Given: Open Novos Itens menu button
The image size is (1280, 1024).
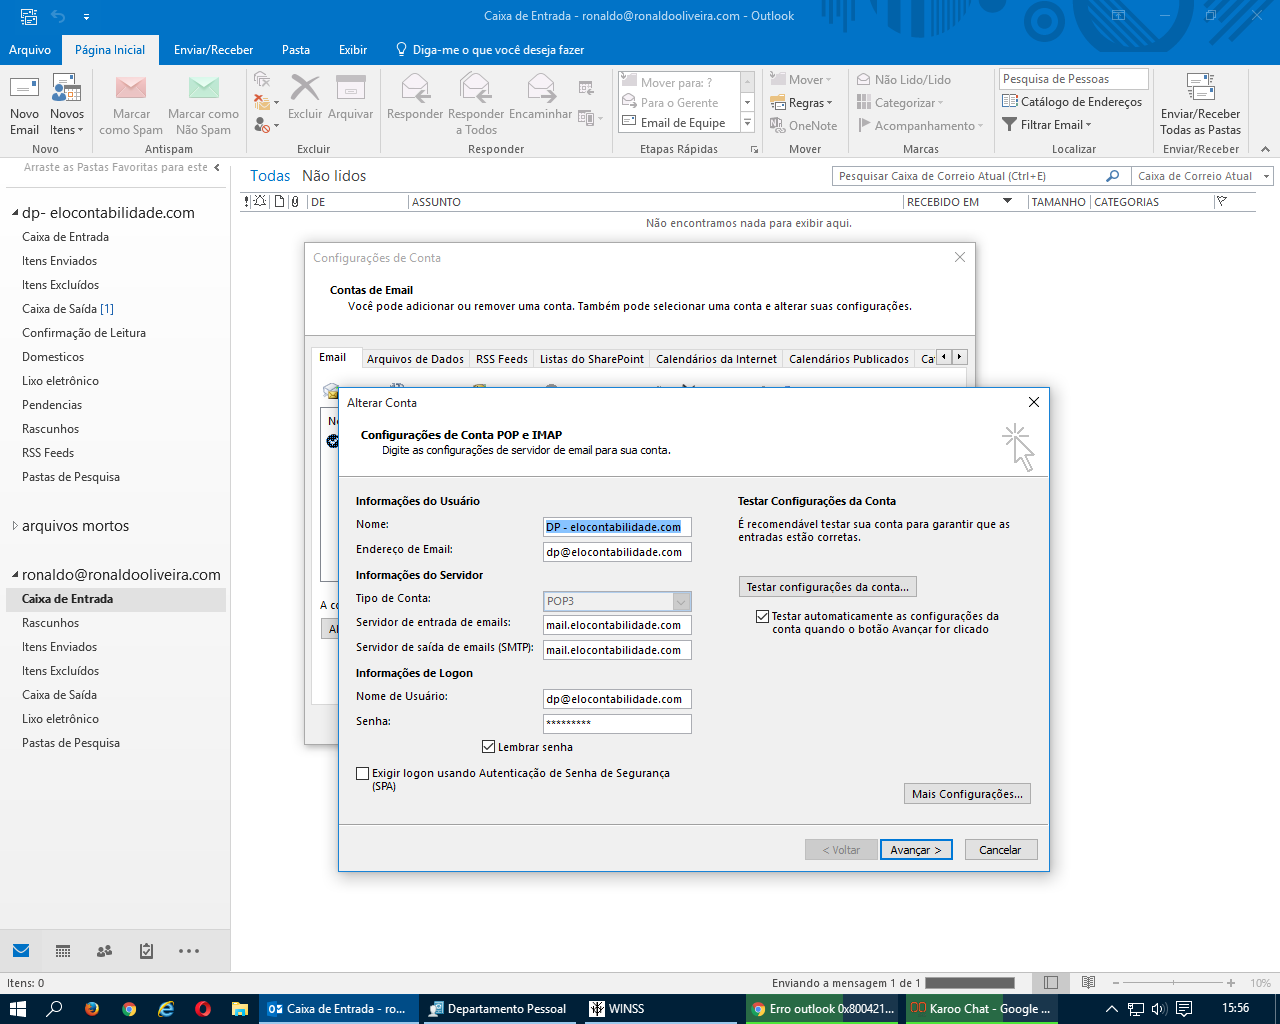Looking at the screenshot, I should pyautogui.click(x=67, y=105).
